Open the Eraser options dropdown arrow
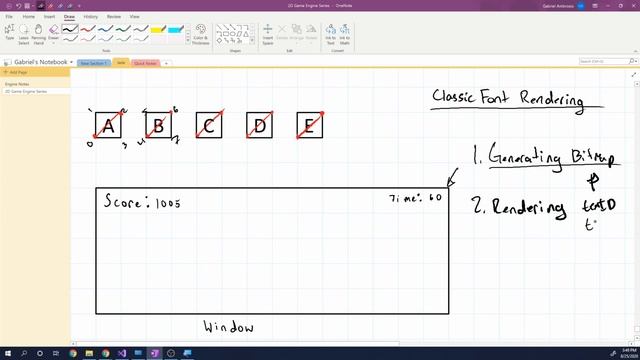Screen dimensions: 640x360 [x=53, y=43]
